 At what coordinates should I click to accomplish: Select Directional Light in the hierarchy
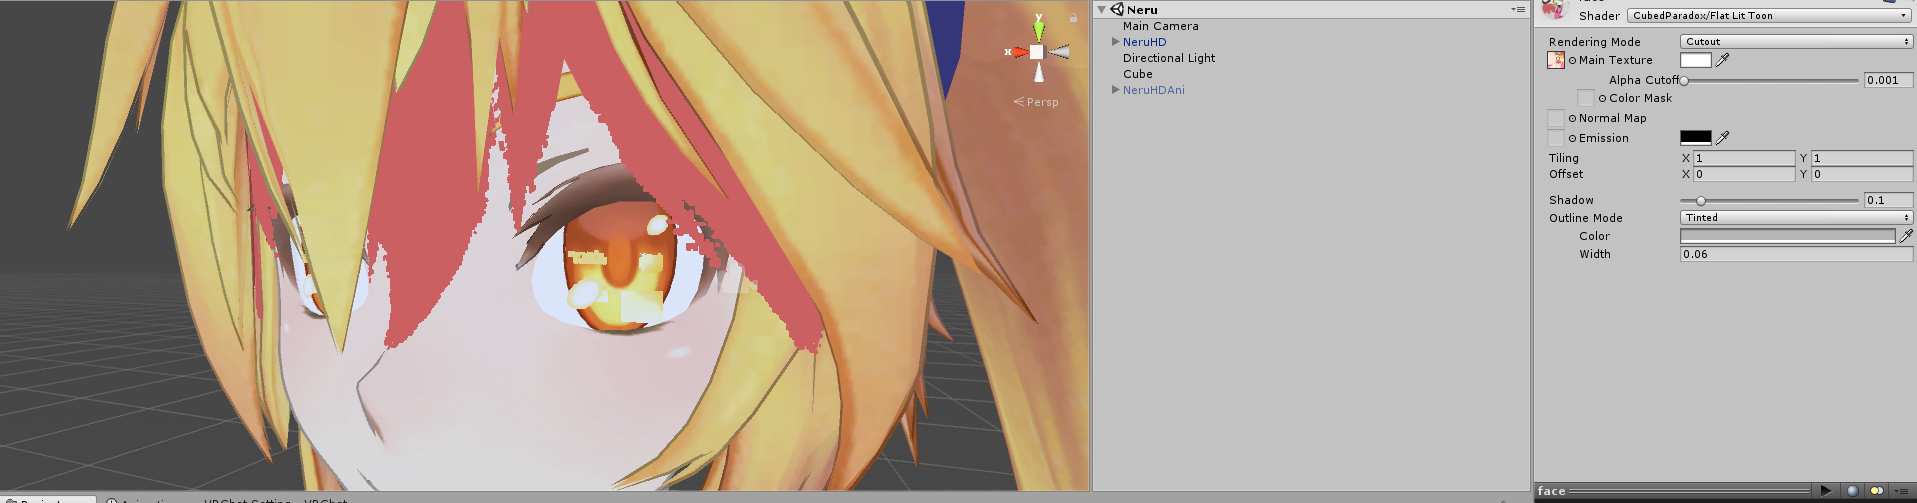point(1169,58)
